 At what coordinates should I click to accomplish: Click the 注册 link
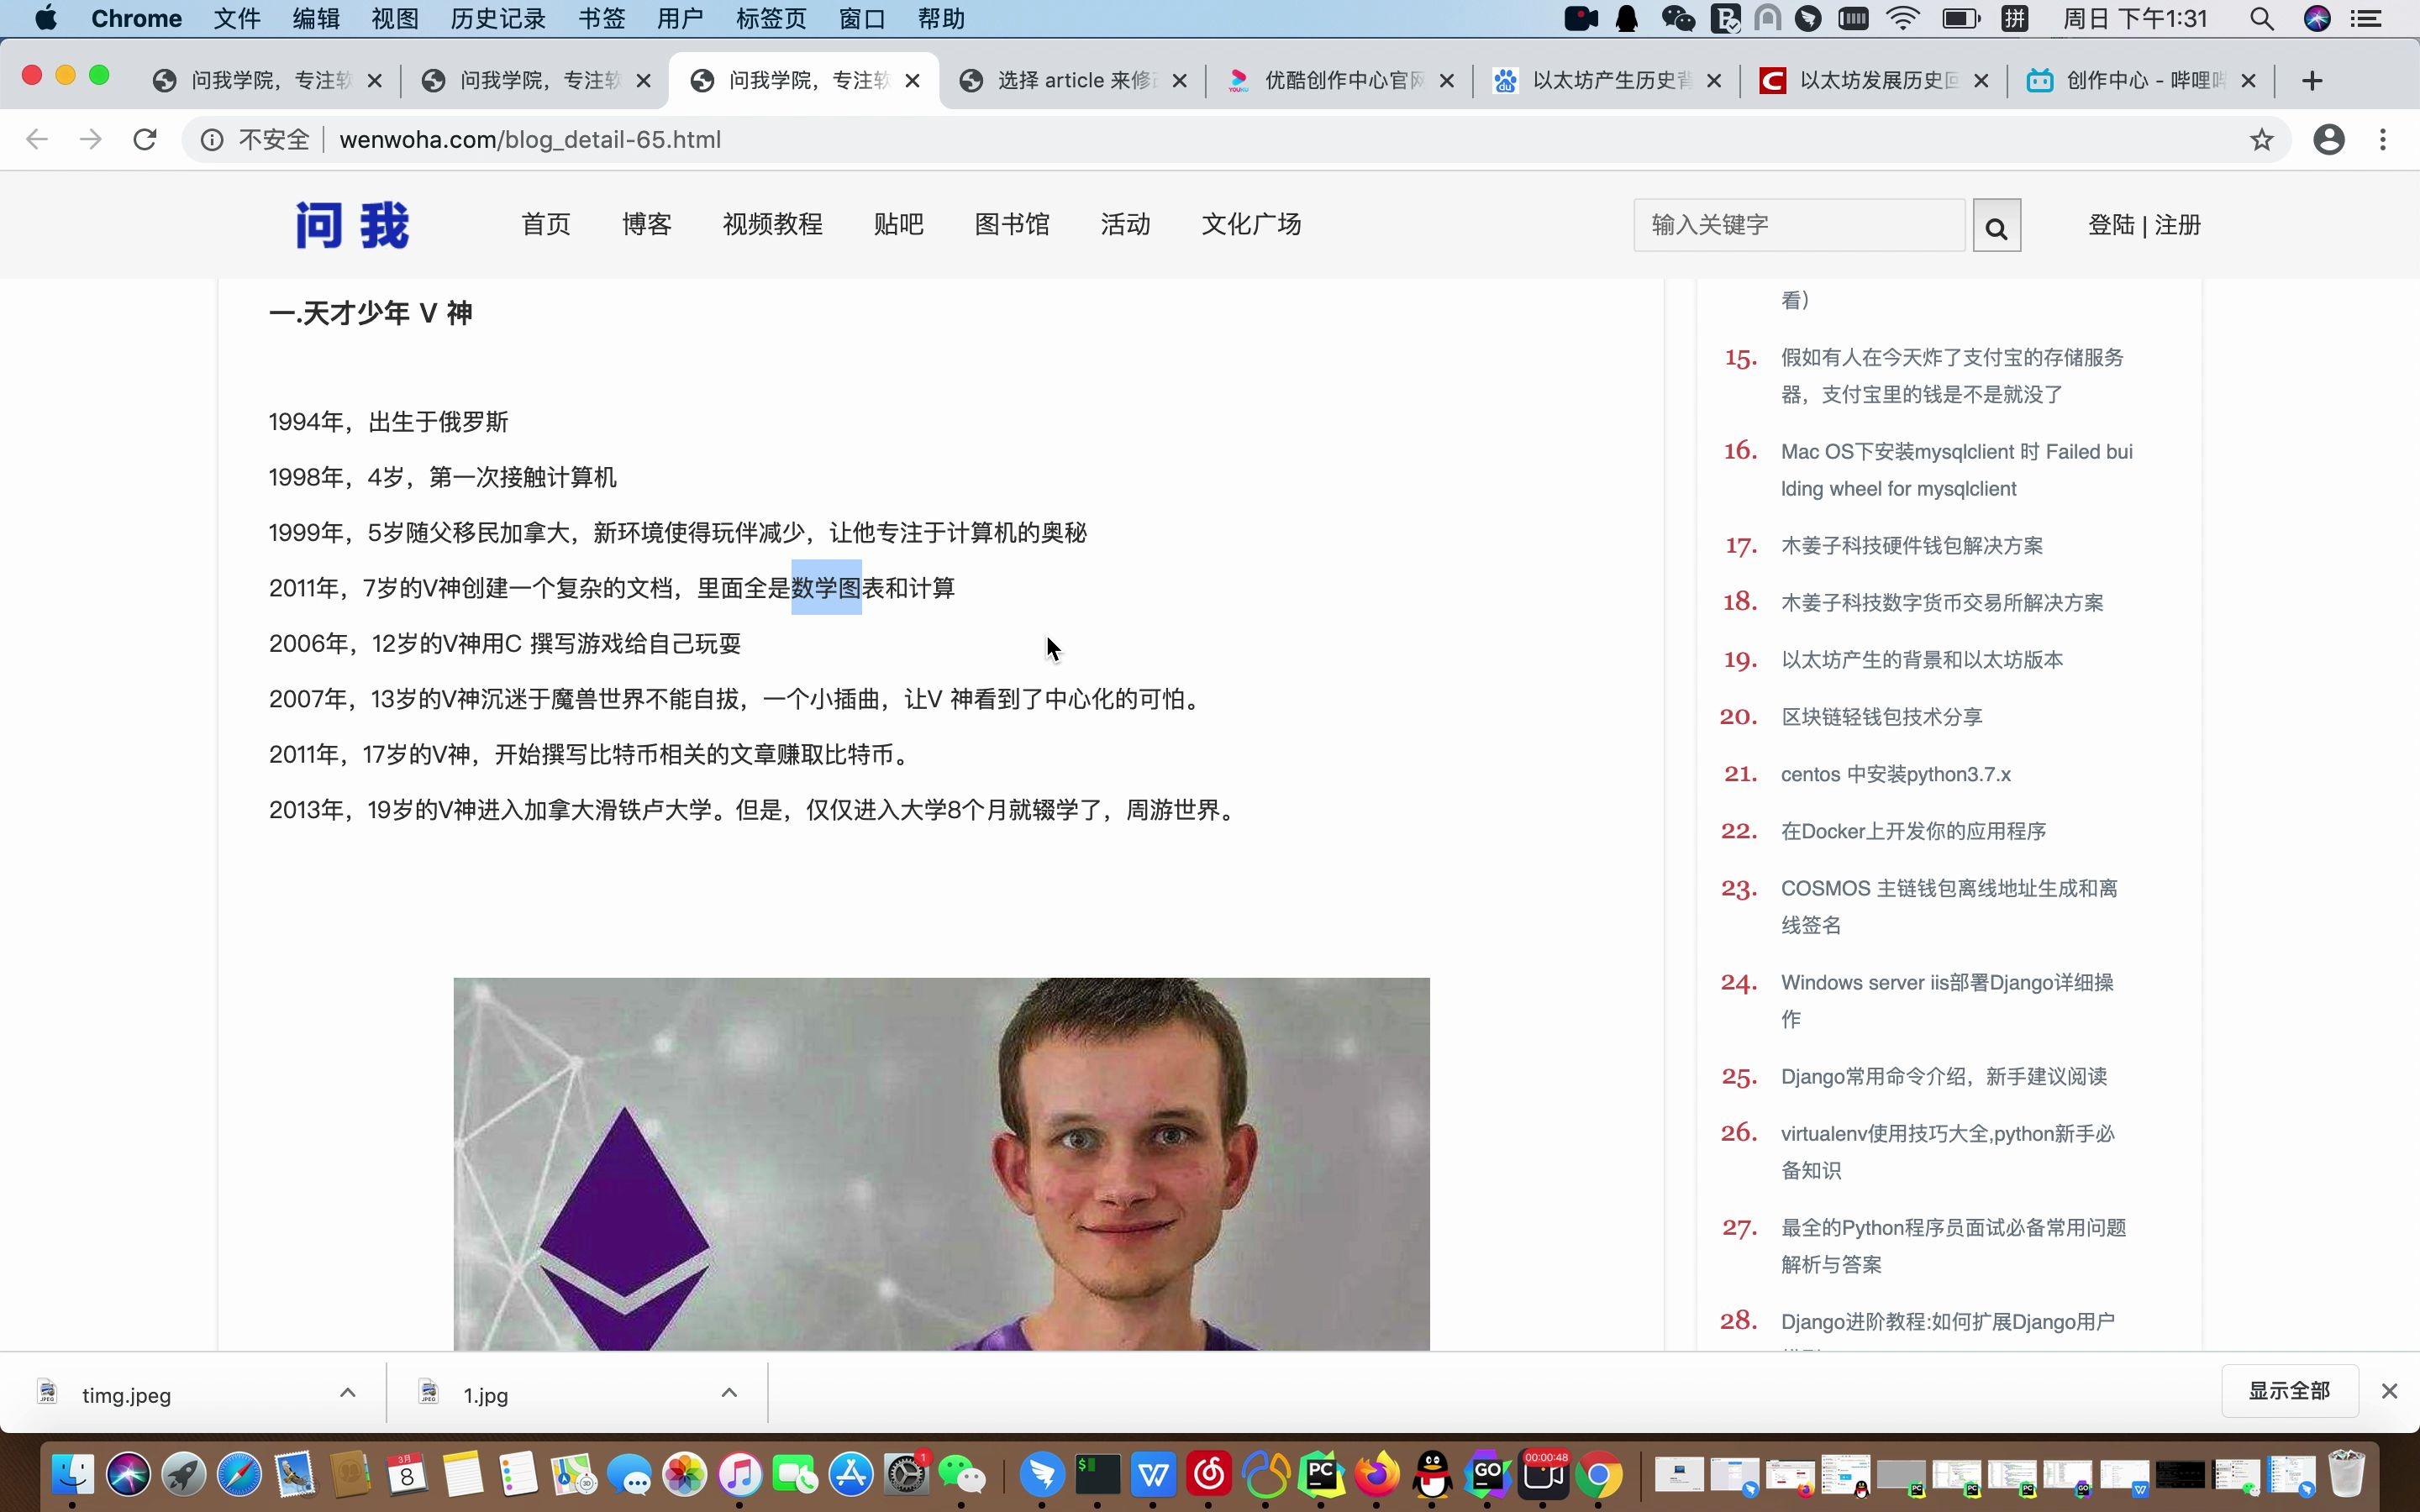tap(2178, 225)
